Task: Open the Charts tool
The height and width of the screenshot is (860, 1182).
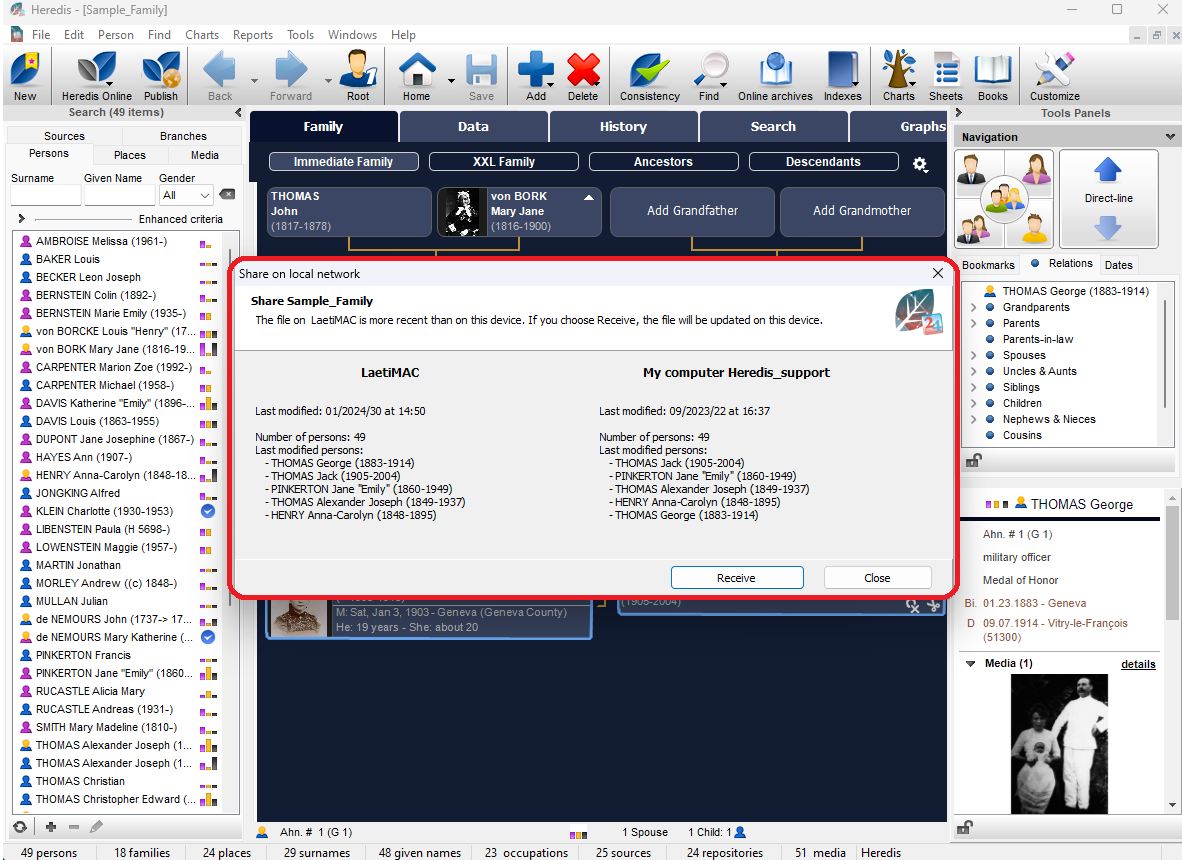Action: pyautogui.click(x=898, y=76)
